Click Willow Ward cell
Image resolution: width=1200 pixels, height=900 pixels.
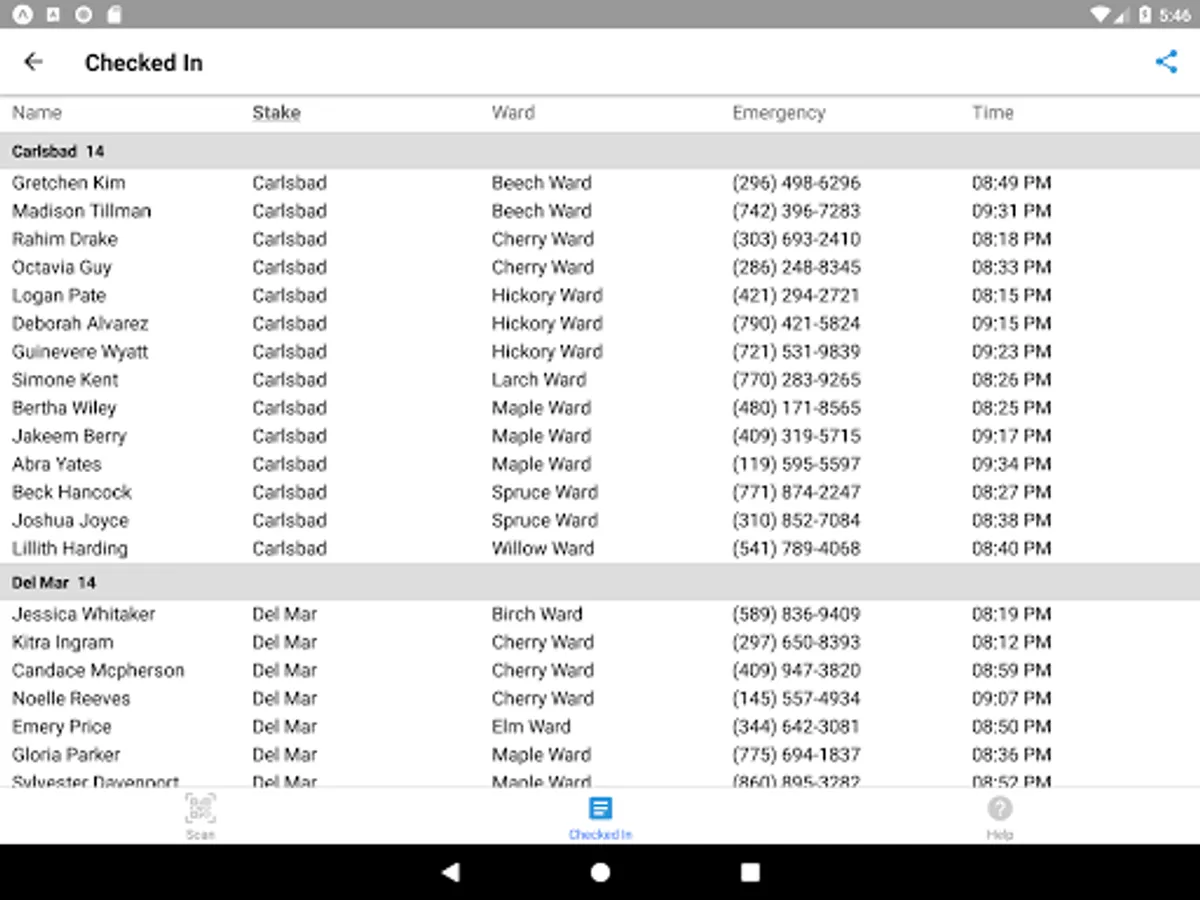[x=543, y=547]
